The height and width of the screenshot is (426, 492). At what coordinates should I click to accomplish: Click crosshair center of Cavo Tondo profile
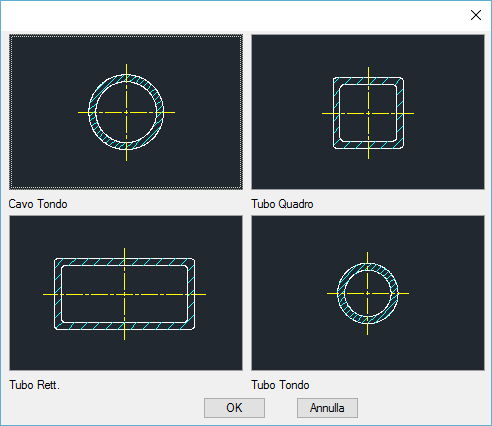(x=126, y=113)
